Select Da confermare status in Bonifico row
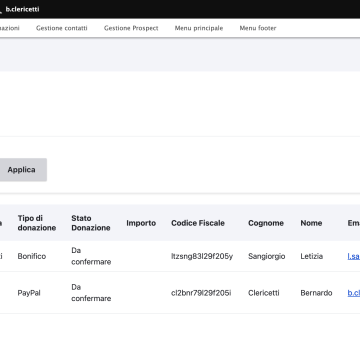This screenshot has height=360, width=360. [x=91, y=256]
